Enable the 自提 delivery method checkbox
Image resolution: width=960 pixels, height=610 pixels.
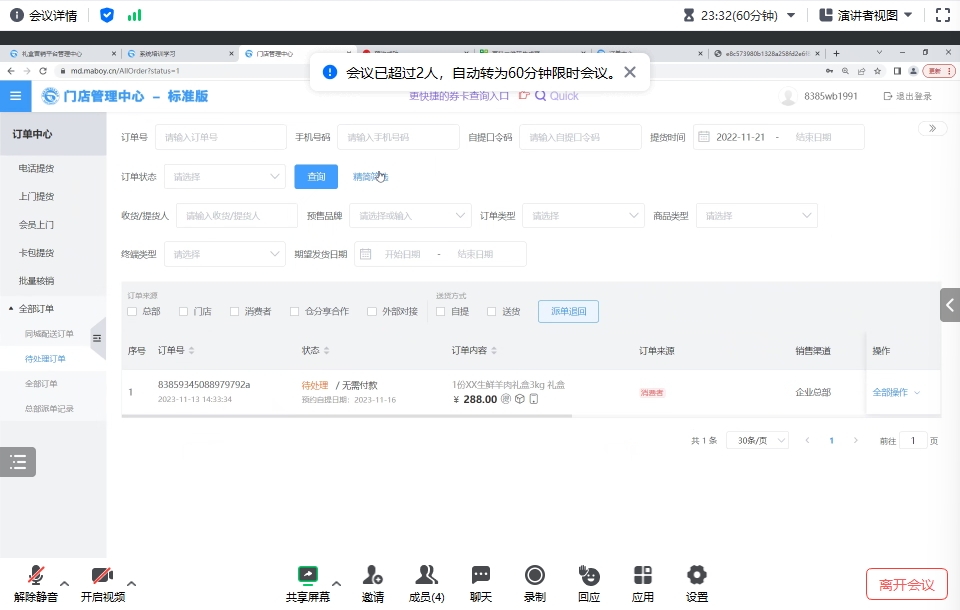pos(441,312)
